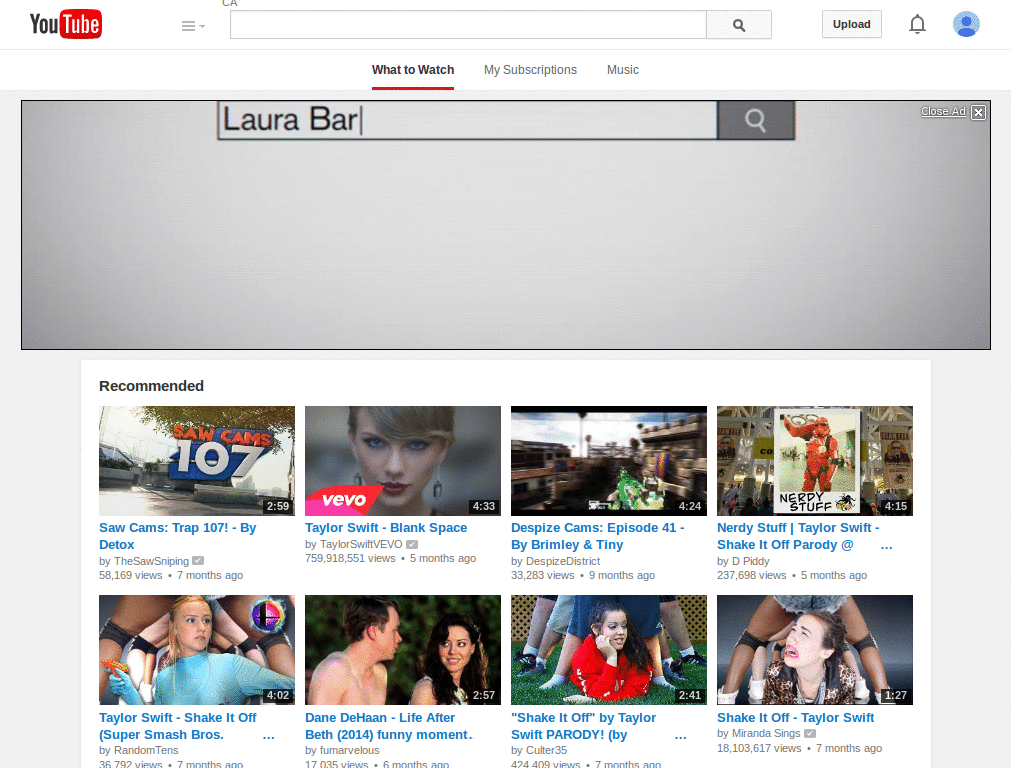
Task: Click the 2:59 duration badge
Action: 278,506
